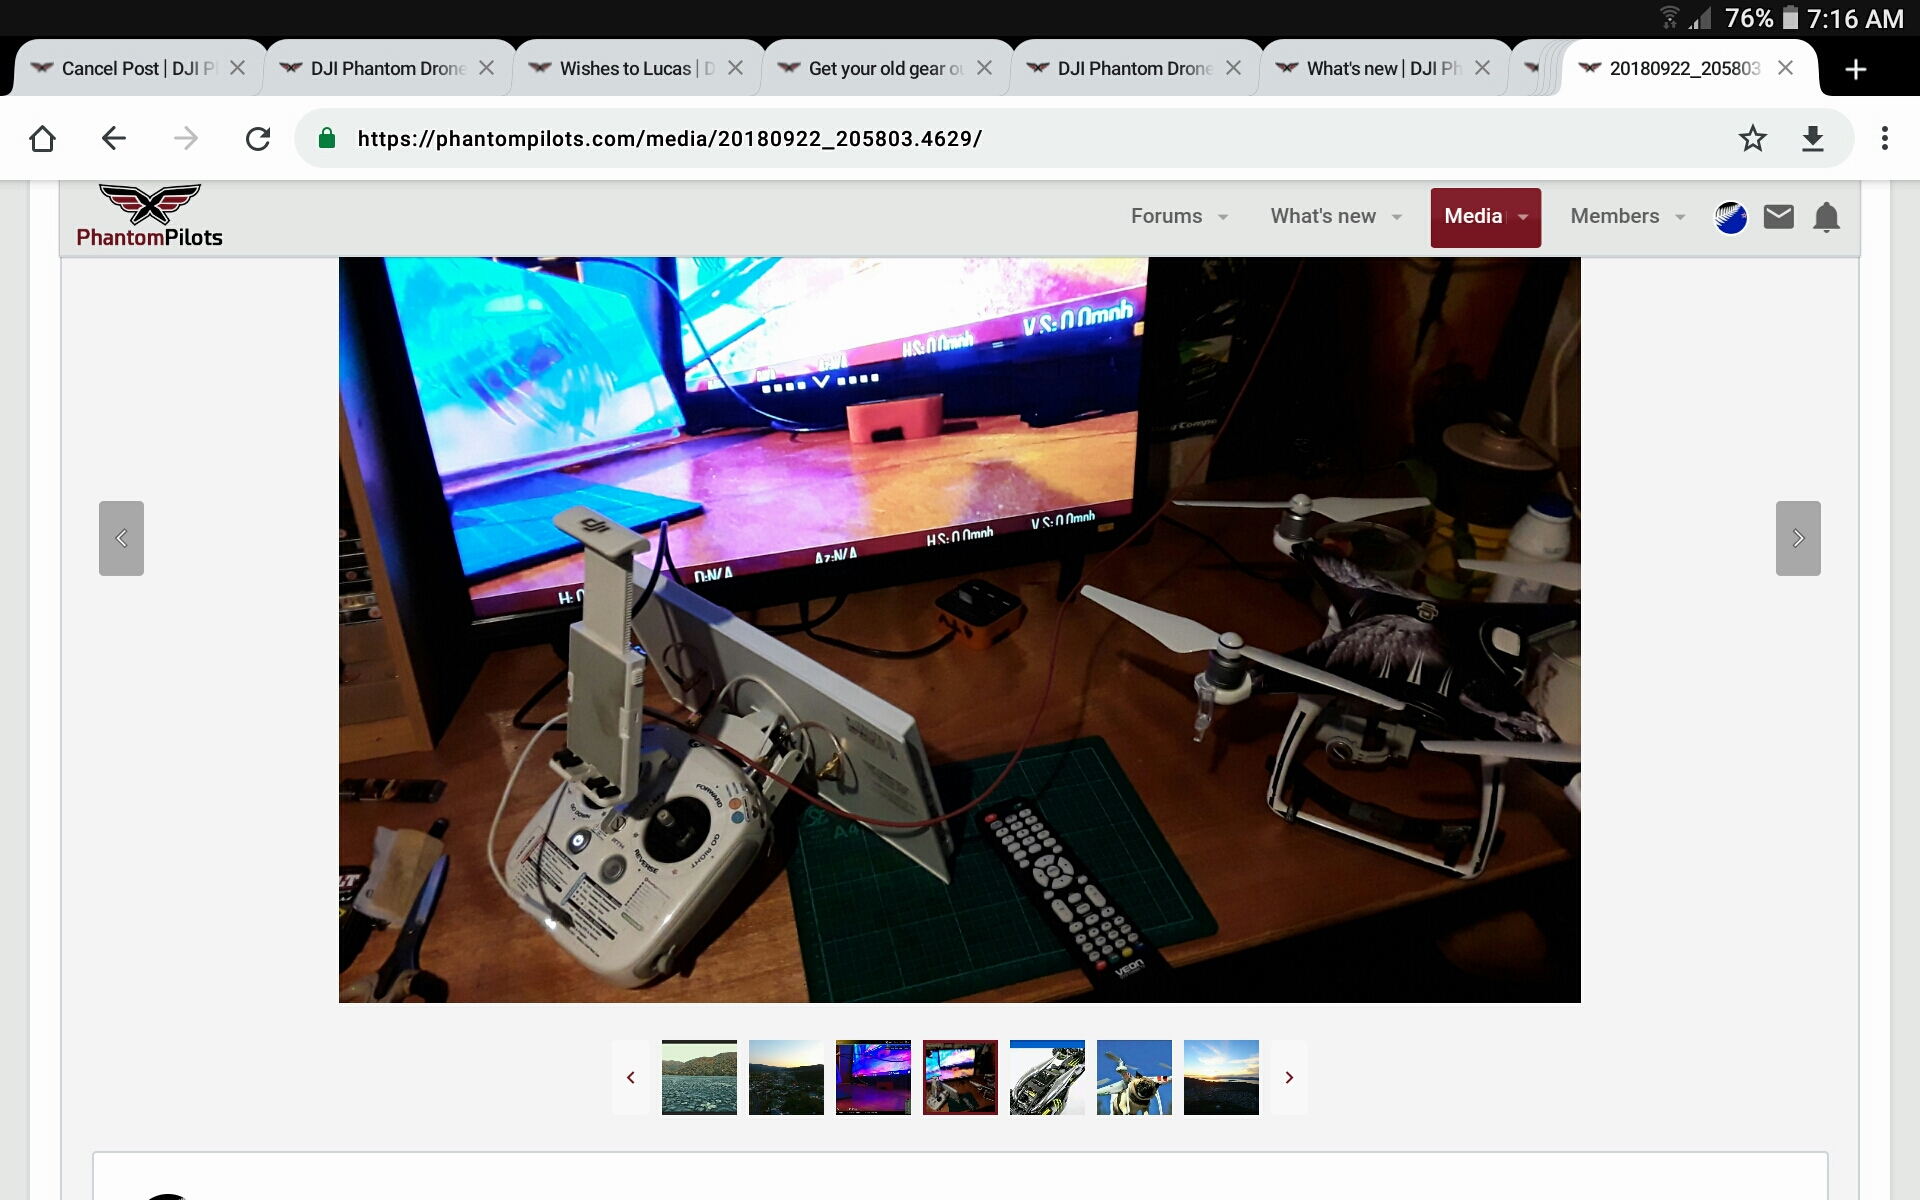1920x1200 pixels.
Task: Open the Forums menu link
Action: click(x=1166, y=216)
